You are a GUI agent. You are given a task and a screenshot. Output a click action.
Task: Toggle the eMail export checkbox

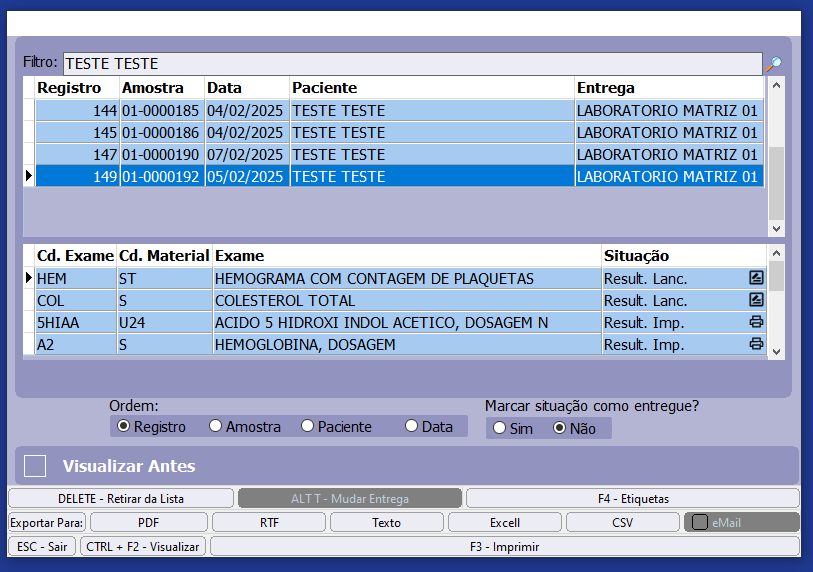(700, 522)
